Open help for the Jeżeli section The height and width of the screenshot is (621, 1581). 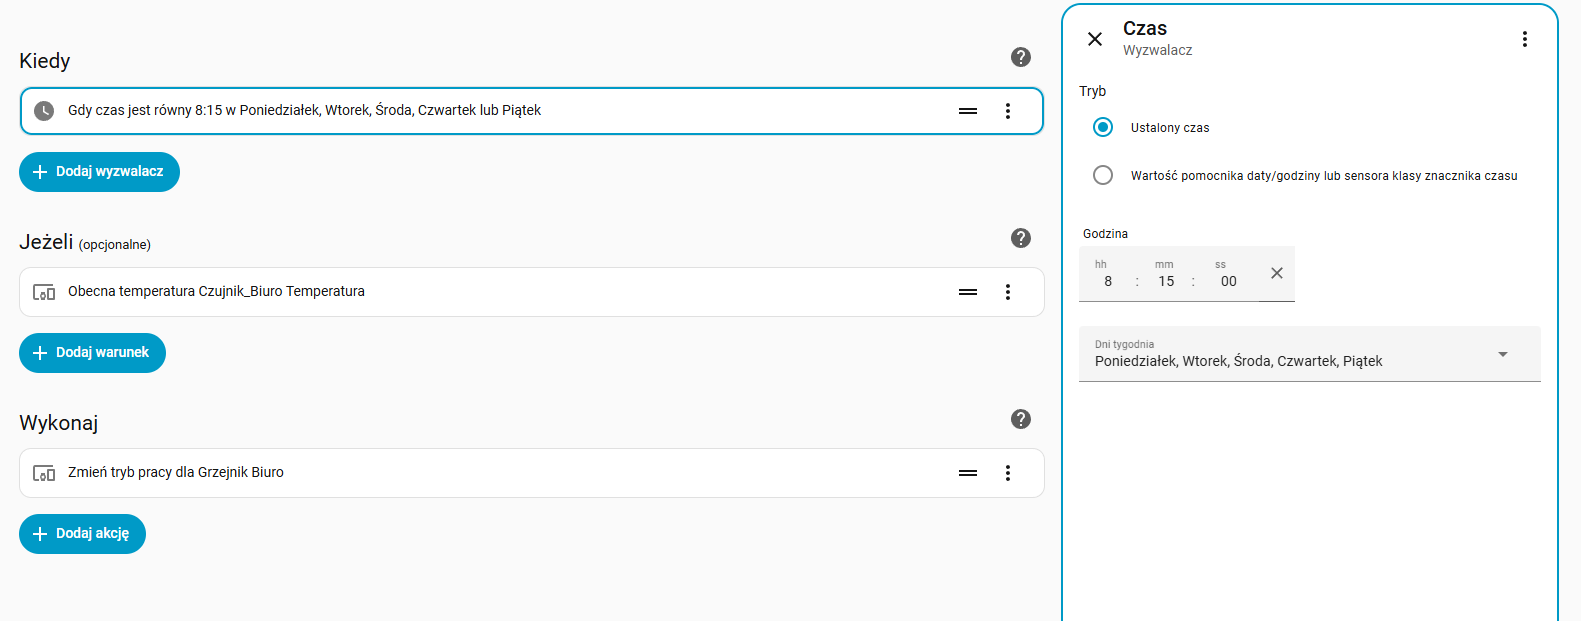(1020, 238)
